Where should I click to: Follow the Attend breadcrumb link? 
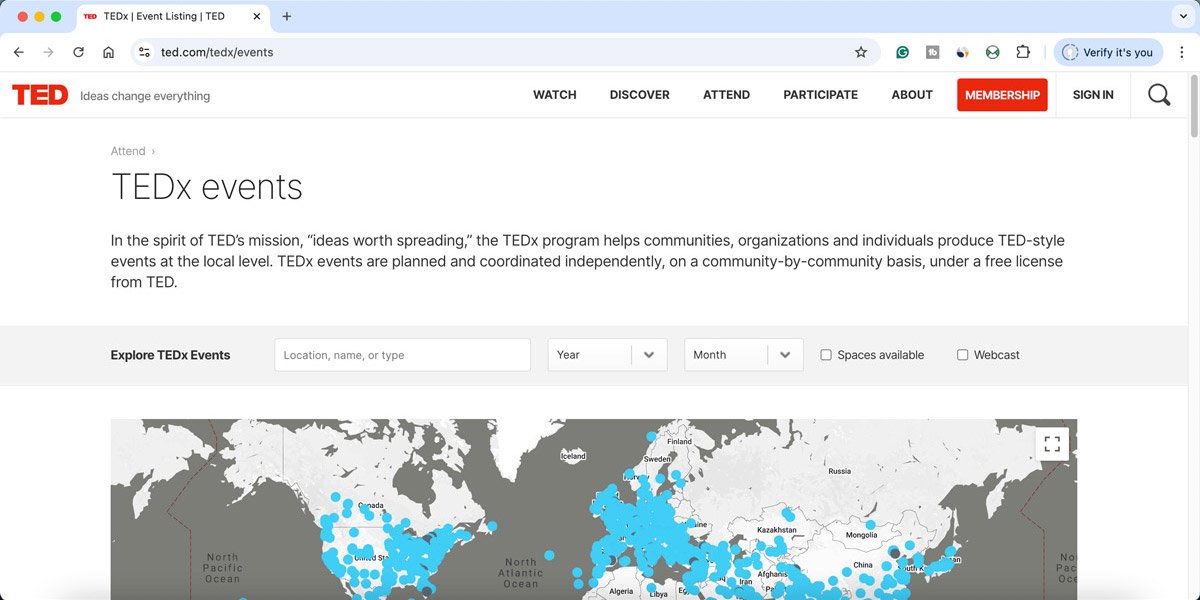click(128, 151)
